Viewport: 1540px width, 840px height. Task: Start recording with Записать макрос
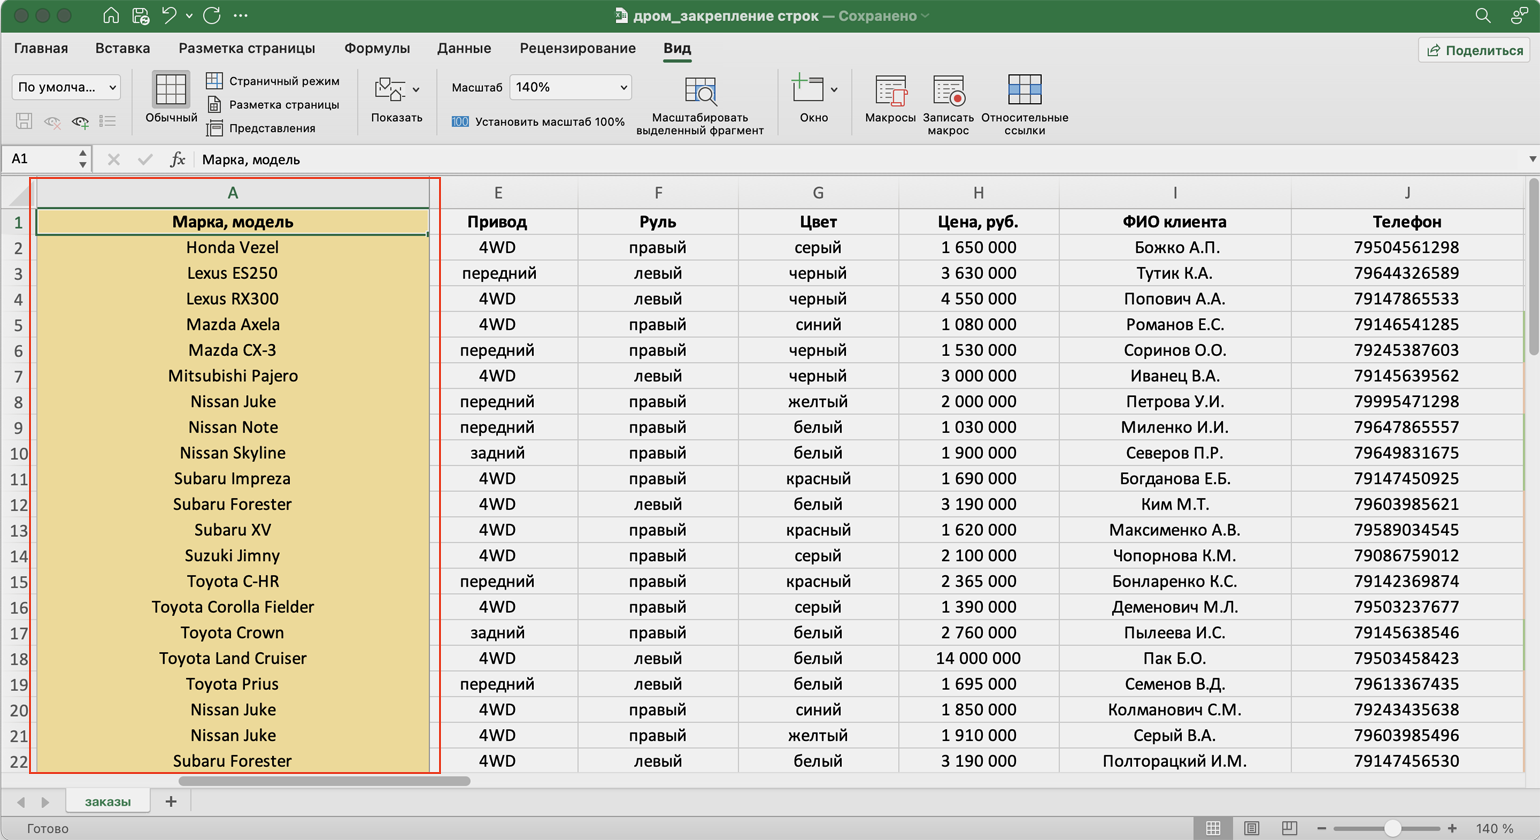947,92
